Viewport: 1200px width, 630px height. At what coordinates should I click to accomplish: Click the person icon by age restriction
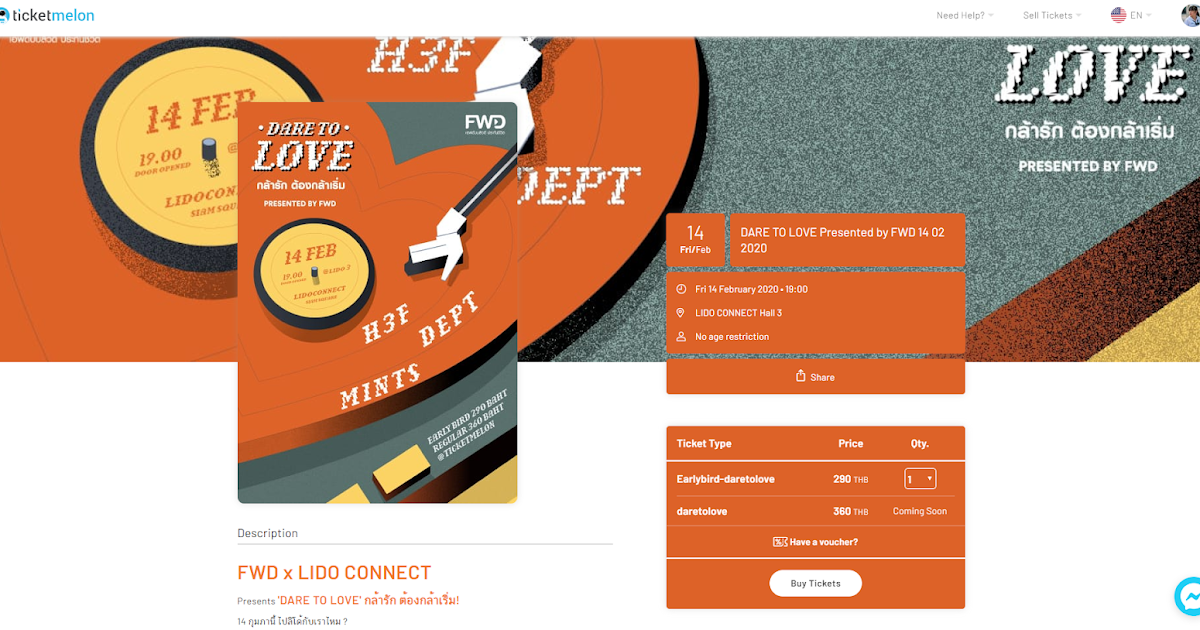pos(681,337)
